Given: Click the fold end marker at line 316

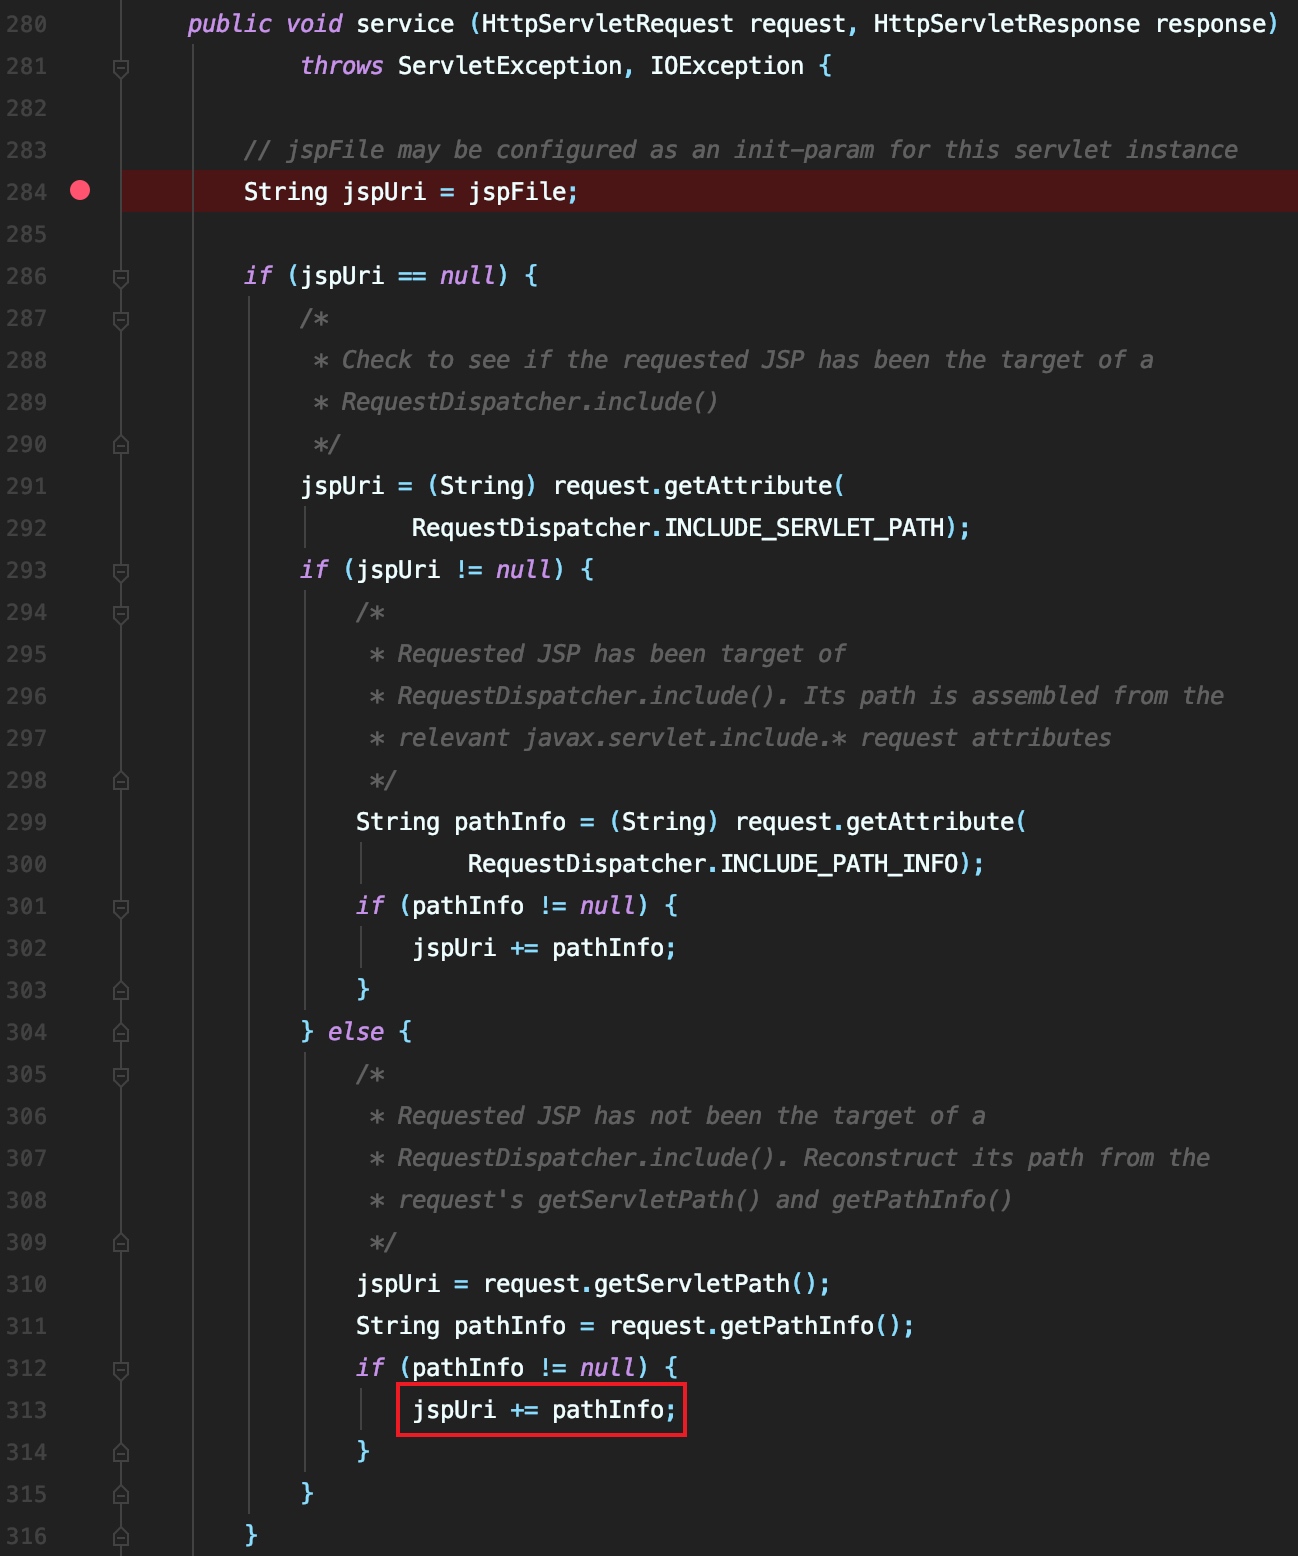Looking at the screenshot, I should tap(121, 1537).
